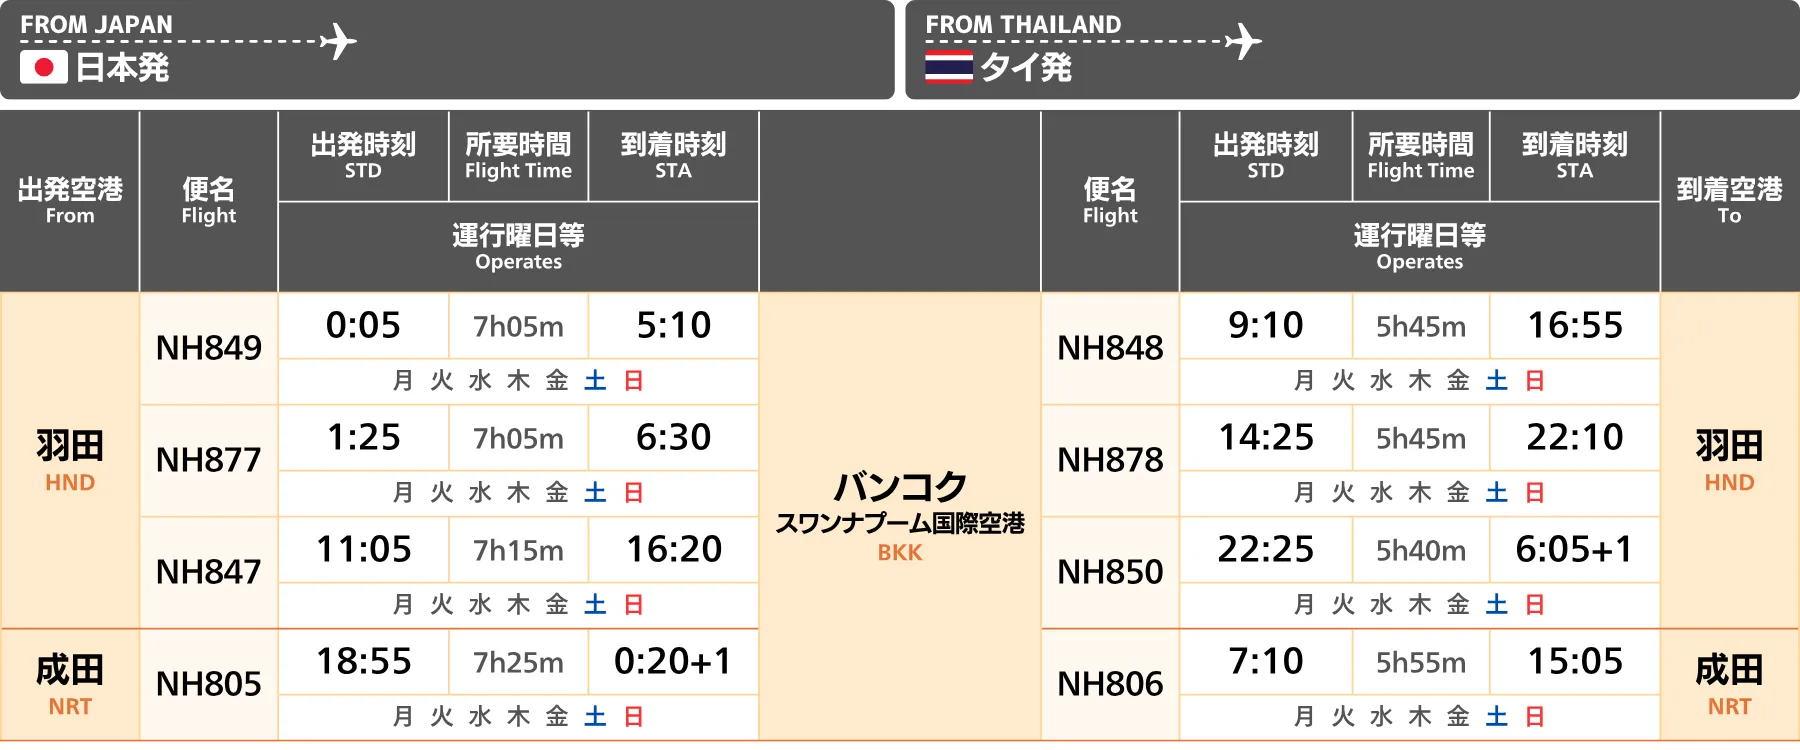Click flight number NH849

coord(209,348)
